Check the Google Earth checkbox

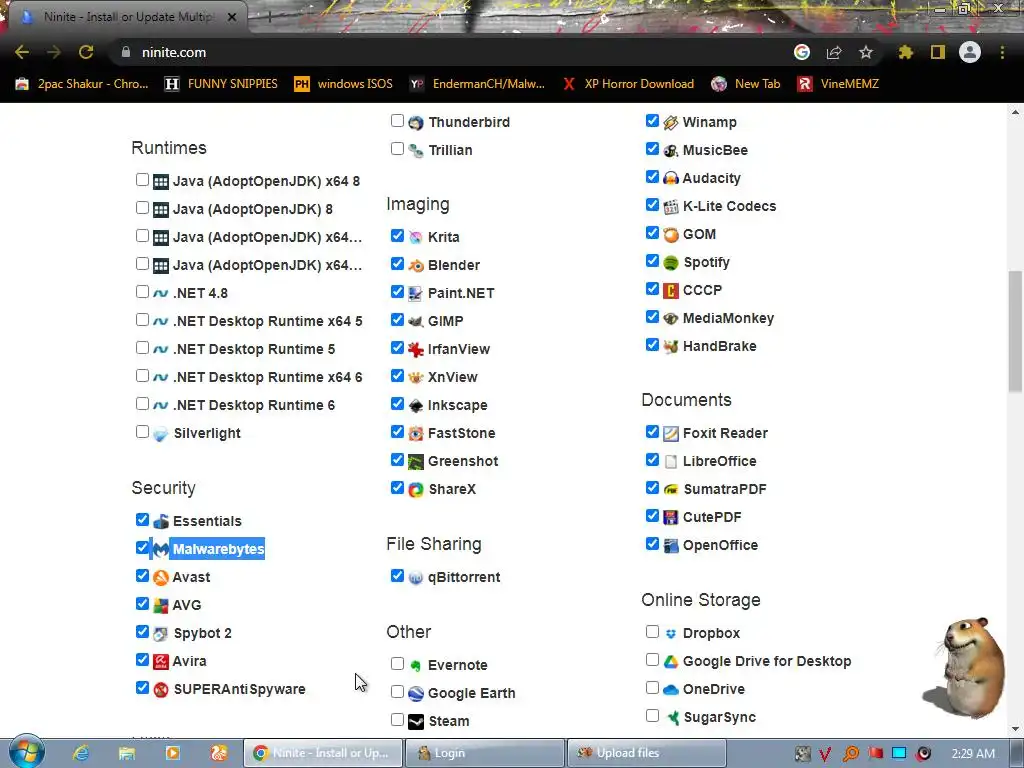[397, 692]
